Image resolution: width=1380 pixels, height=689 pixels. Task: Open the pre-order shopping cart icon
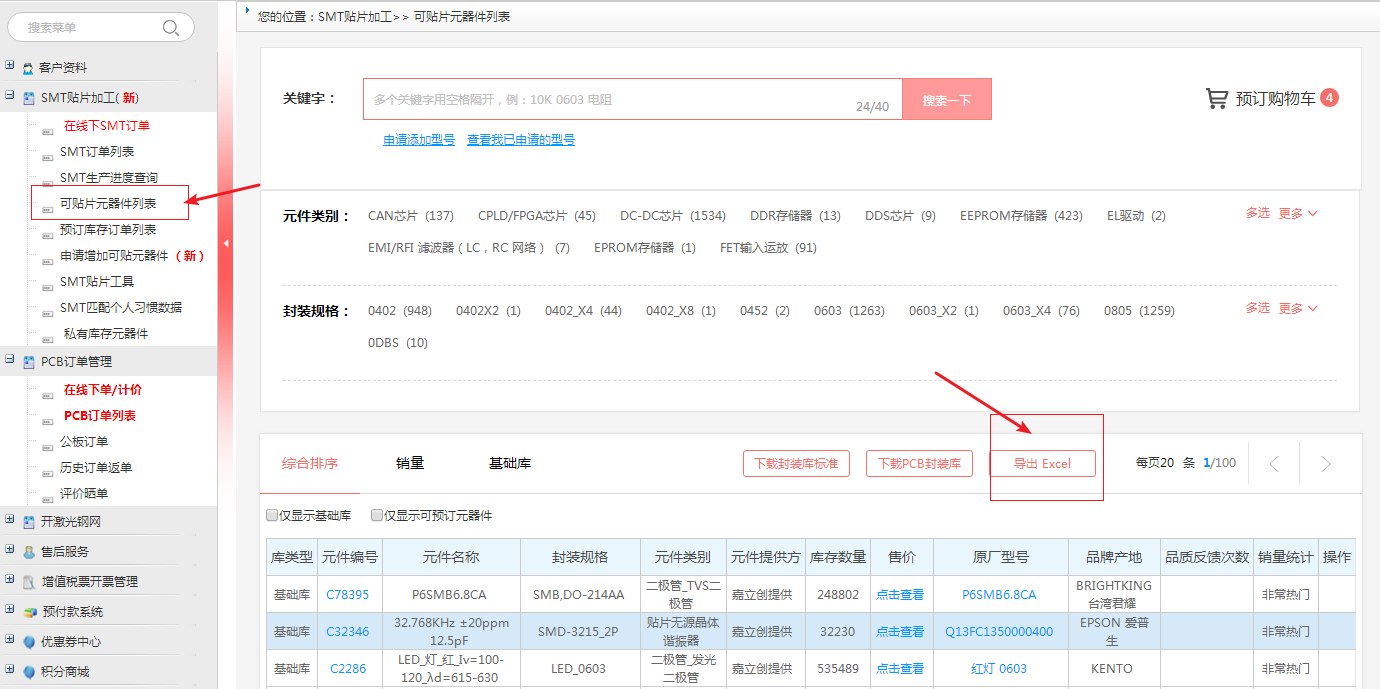pyautogui.click(x=1217, y=98)
